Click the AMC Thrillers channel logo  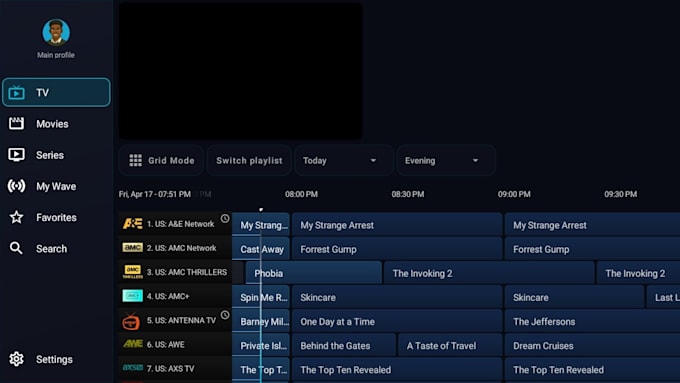click(x=132, y=272)
